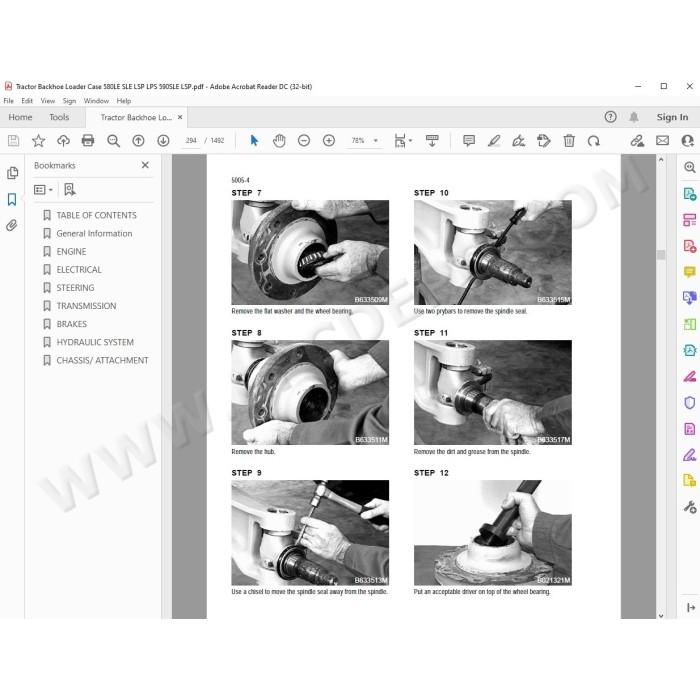Switch to the Home tab
Screen dimensions: 700x700
20,117
